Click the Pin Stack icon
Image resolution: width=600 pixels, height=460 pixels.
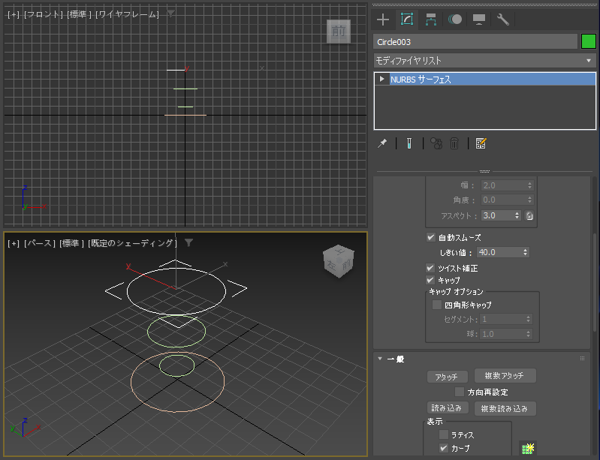point(382,144)
